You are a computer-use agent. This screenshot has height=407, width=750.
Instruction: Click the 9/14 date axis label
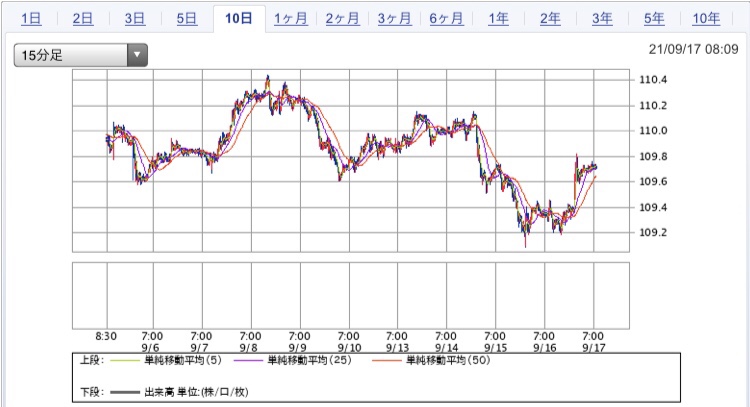click(x=447, y=348)
